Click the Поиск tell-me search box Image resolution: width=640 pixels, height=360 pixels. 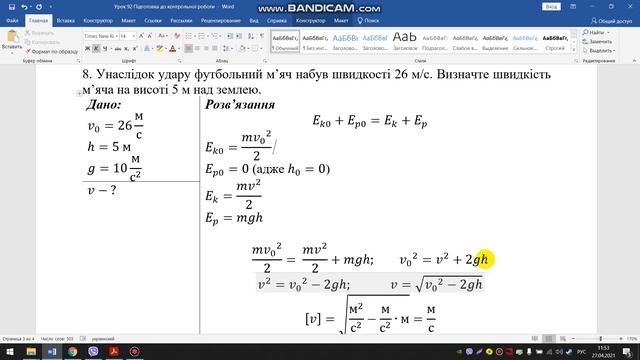[x=368, y=20]
